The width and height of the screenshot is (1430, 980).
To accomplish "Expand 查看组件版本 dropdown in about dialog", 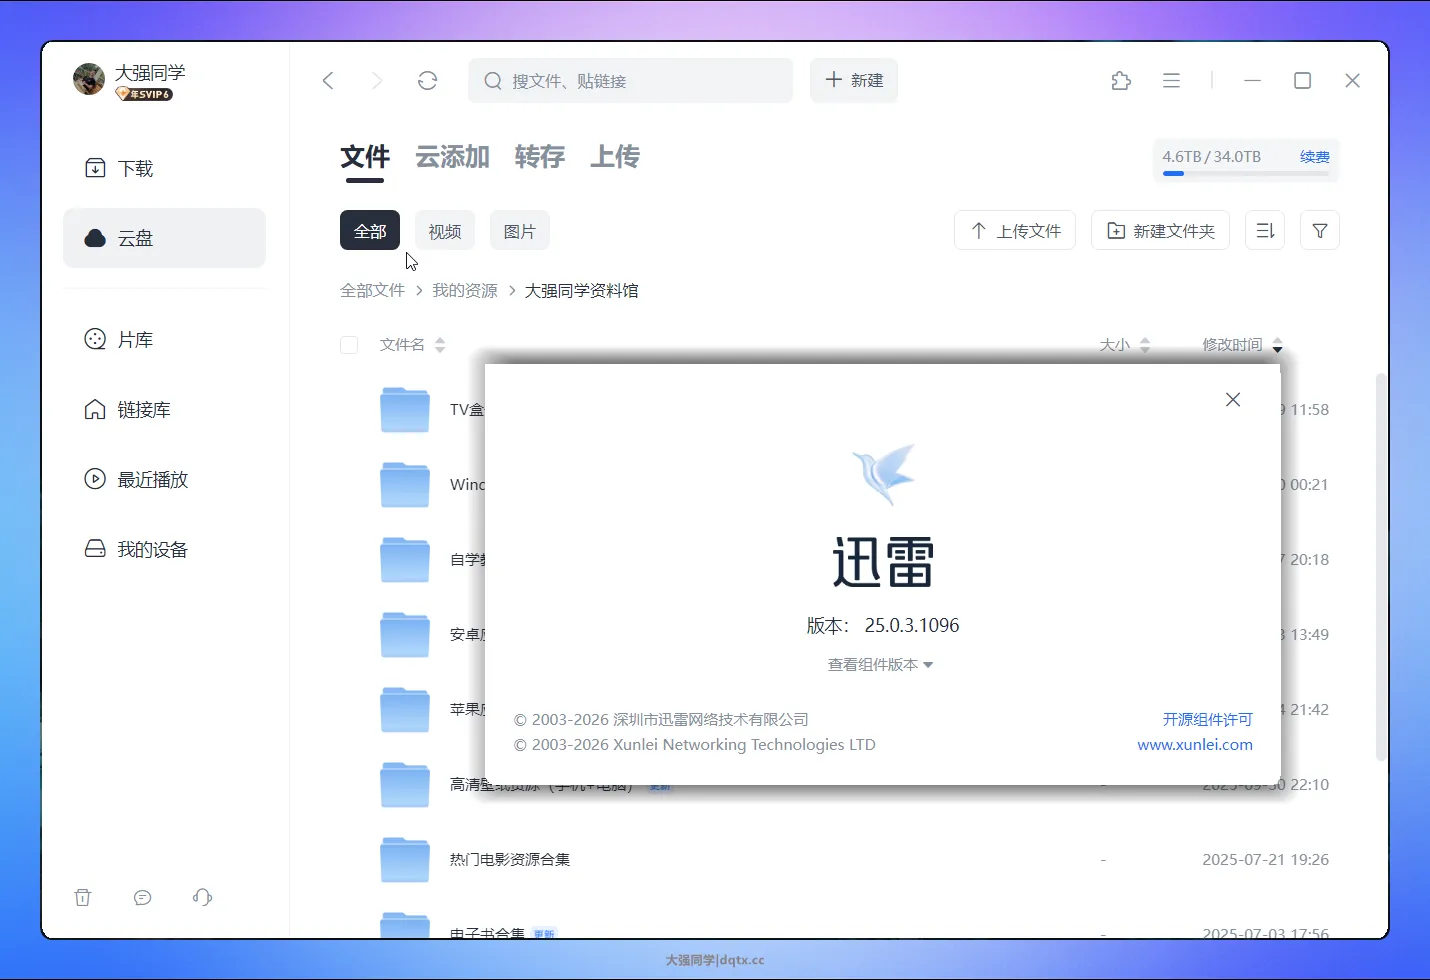I will click(880, 665).
